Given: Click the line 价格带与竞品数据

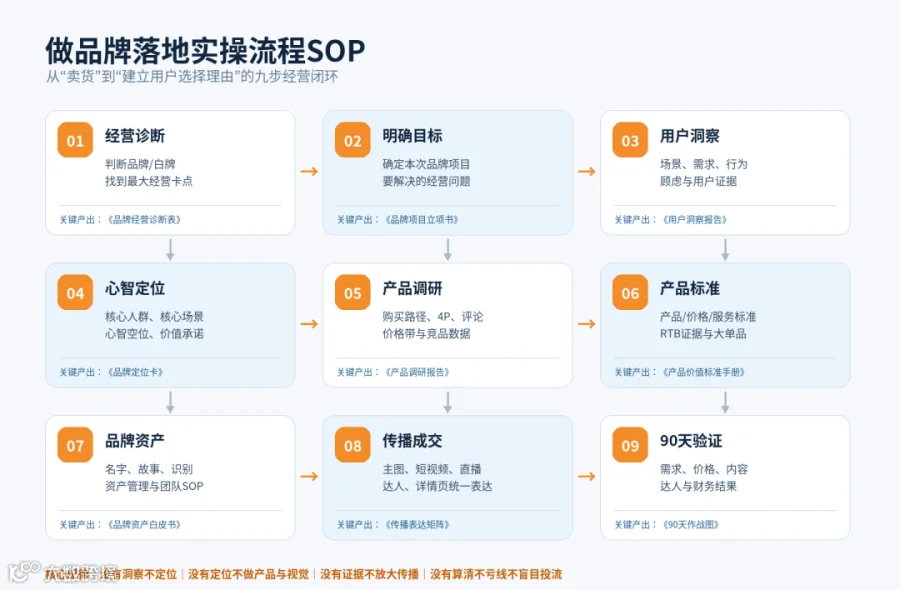Looking at the screenshot, I should 426,334.
